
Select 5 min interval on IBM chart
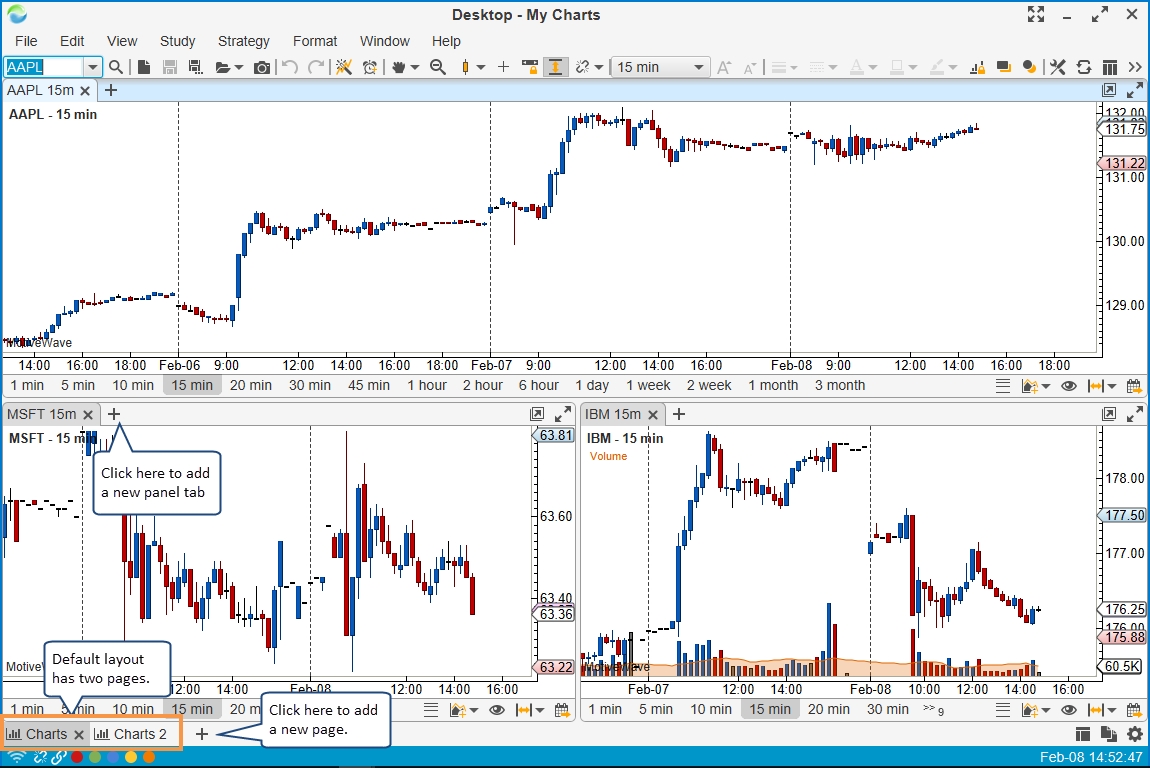(x=656, y=709)
